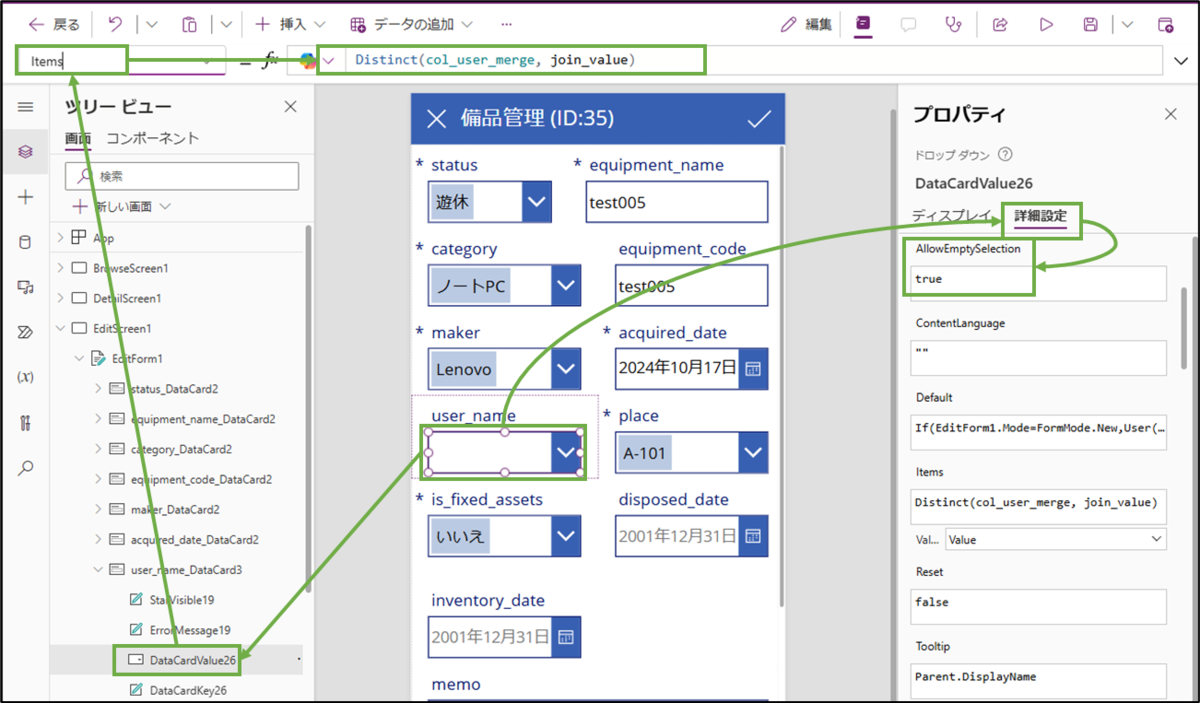This screenshot has height=703, width=1200.
Task: Open the 挿入 insert menu
Action: (x=290, y=24)
